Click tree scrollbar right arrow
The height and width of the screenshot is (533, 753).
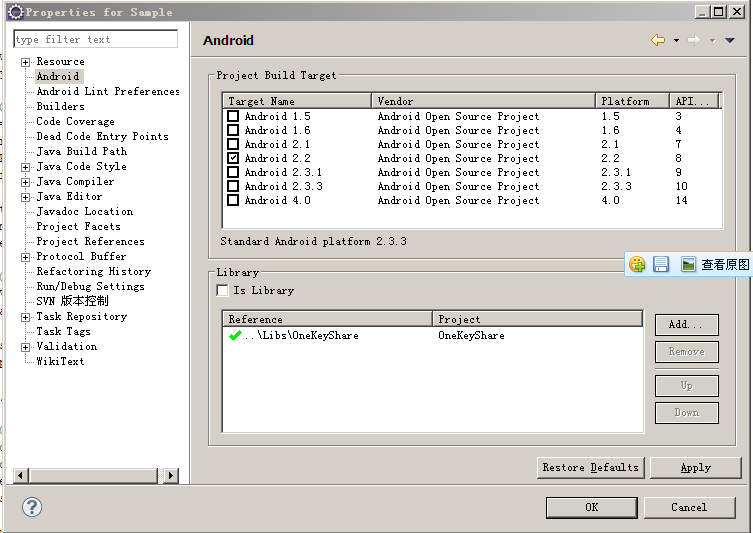tap(170, 475)
